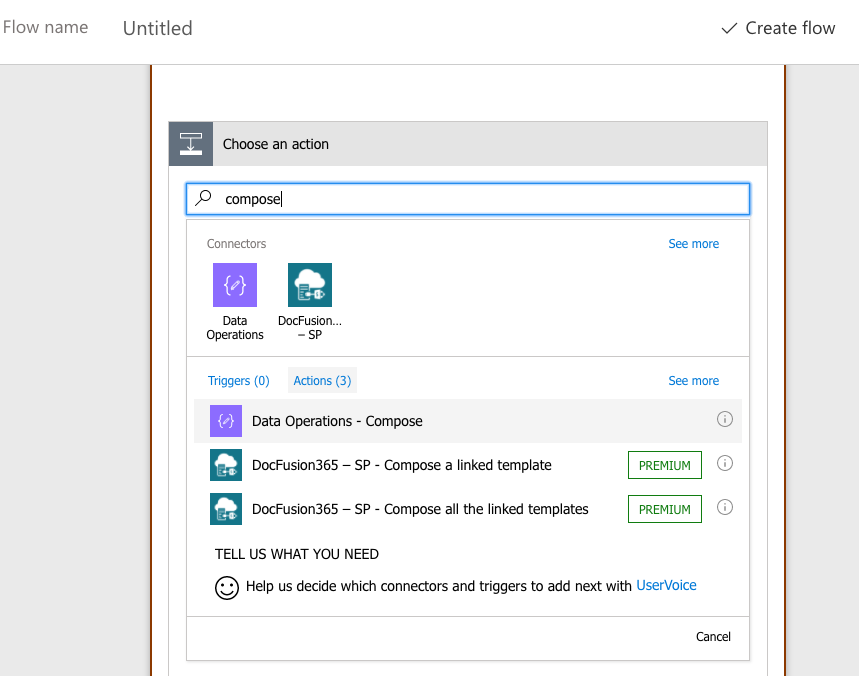The image size is (859, 676).
Task: Click the Create flow button
Action: coord(778,28)
